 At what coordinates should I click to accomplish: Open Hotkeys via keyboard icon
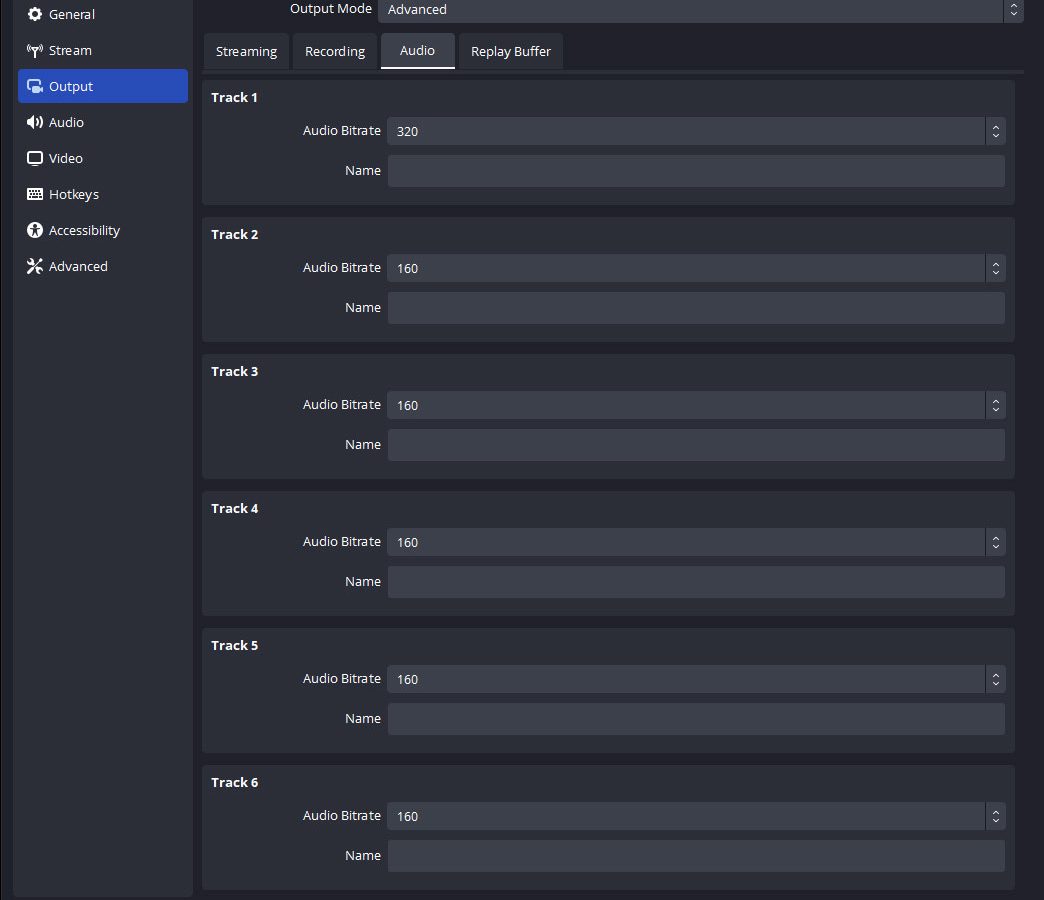[x=35, y=195]
